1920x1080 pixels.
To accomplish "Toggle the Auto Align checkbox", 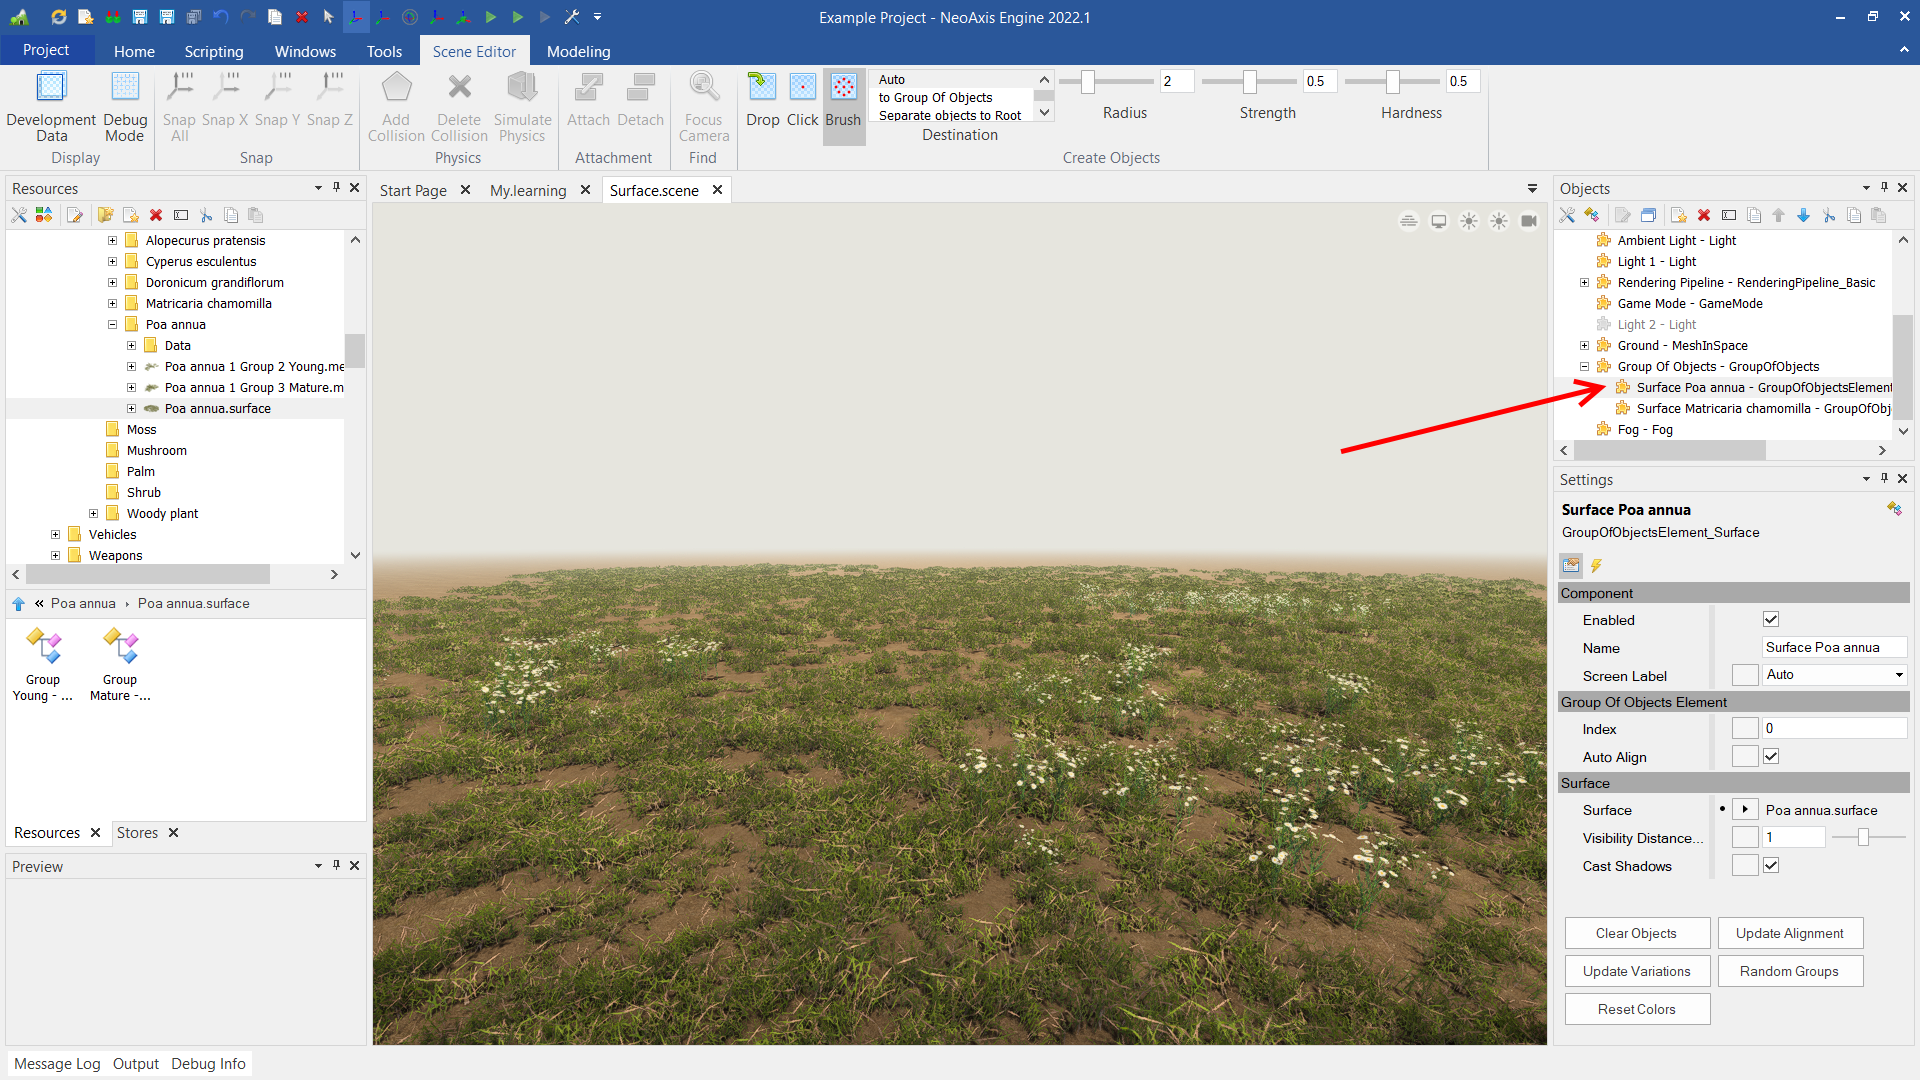I will (1771, 757).
